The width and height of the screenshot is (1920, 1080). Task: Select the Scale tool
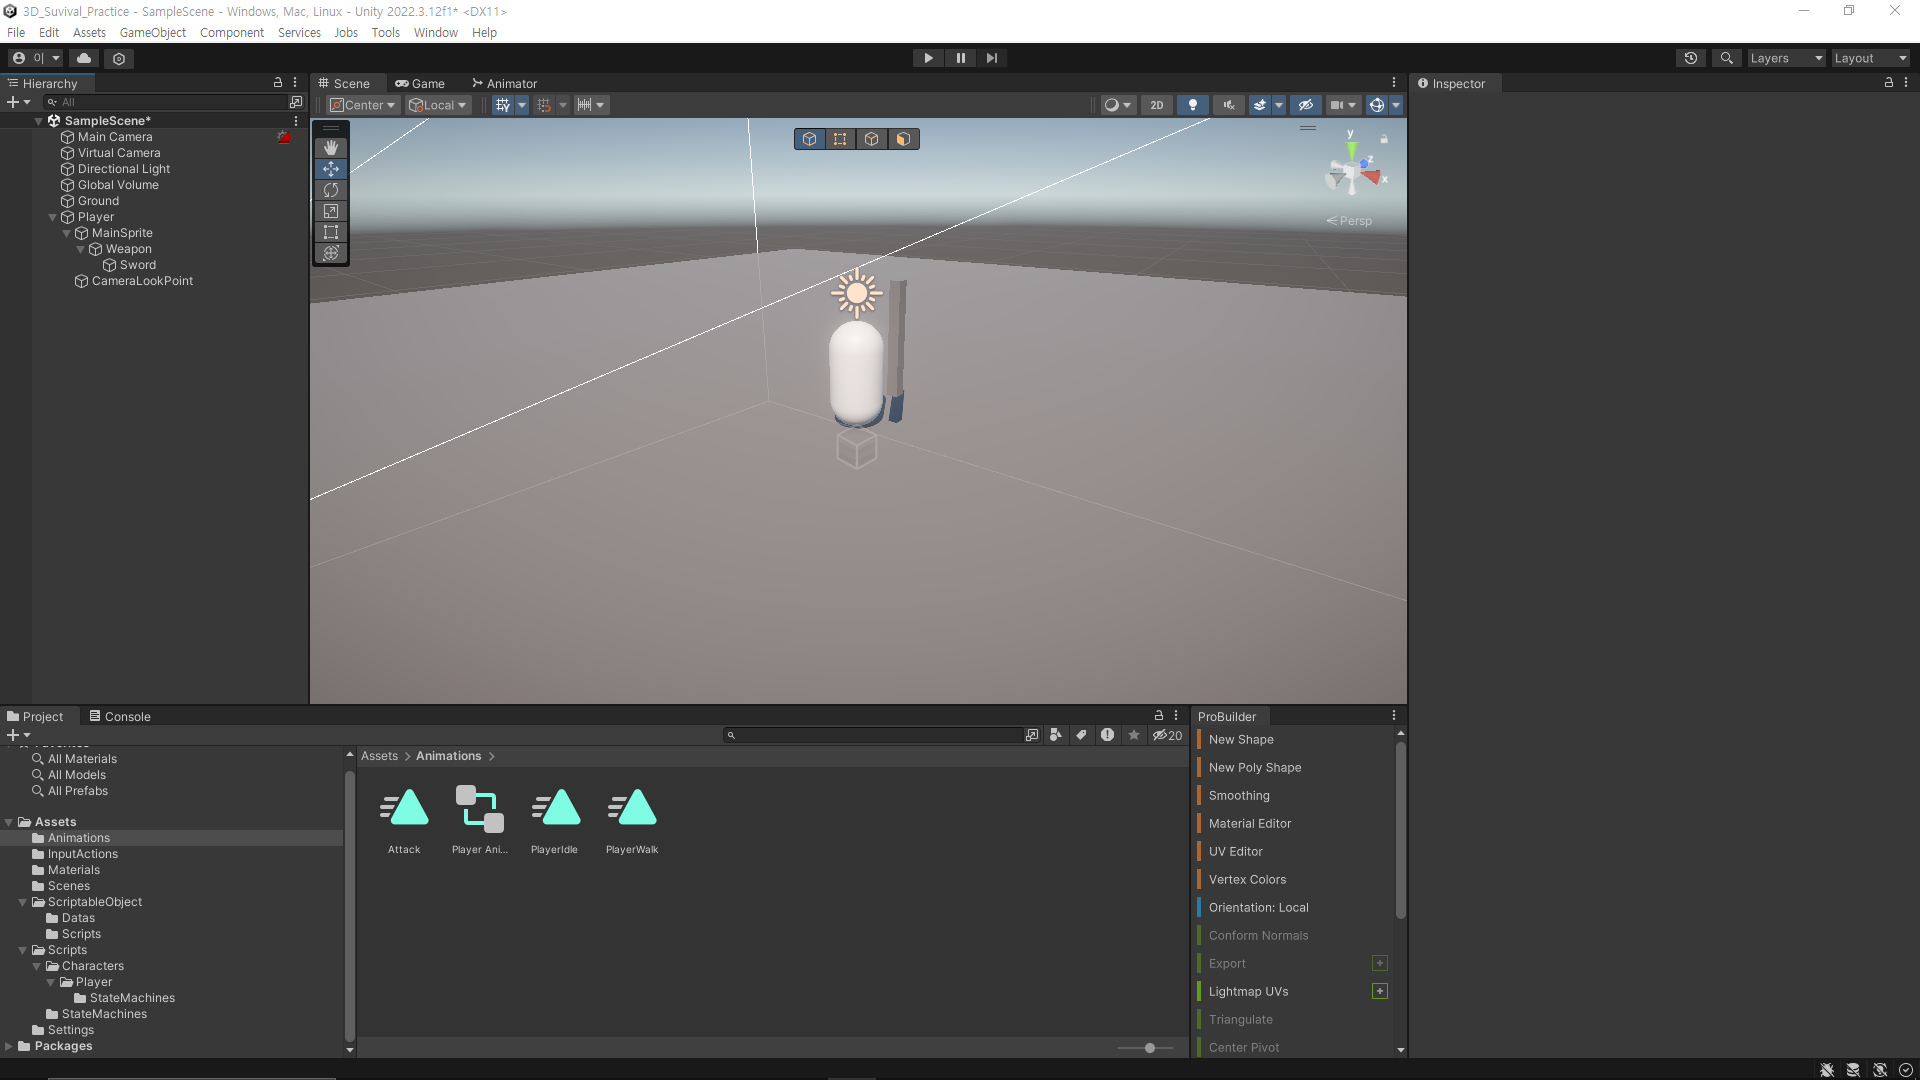pos(331,211)
